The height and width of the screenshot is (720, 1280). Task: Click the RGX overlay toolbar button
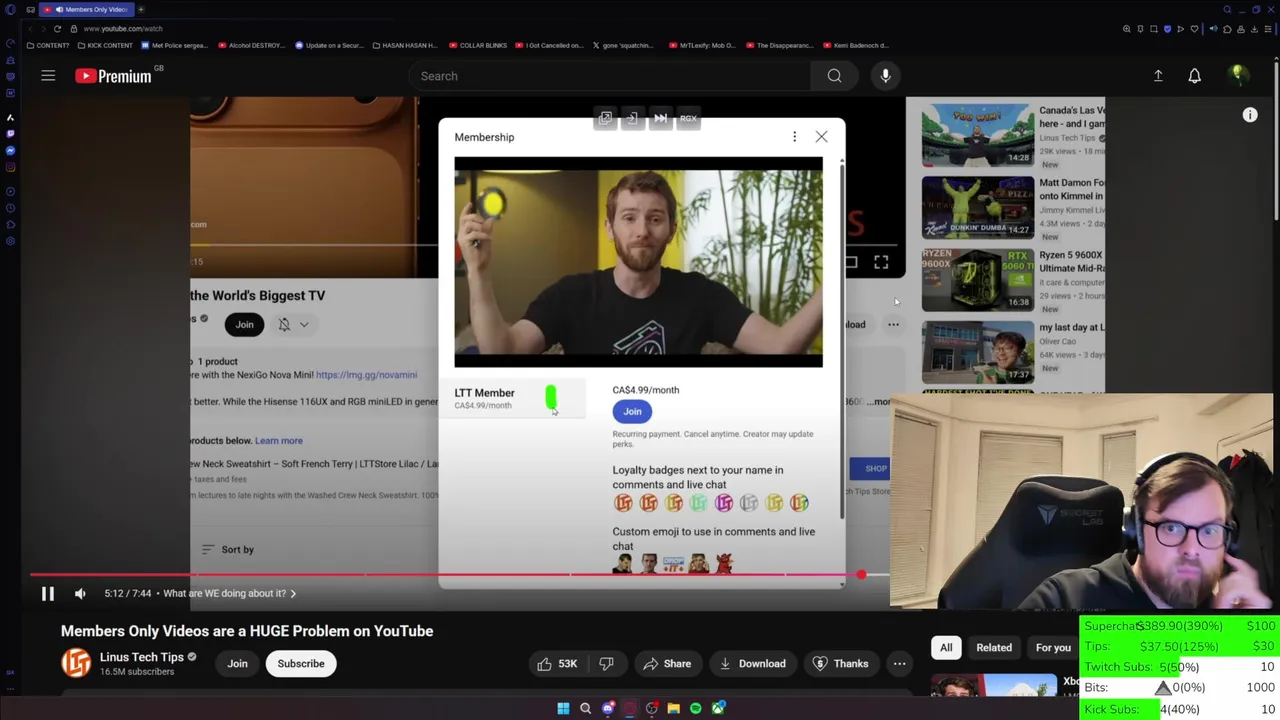tap(688, 119)
